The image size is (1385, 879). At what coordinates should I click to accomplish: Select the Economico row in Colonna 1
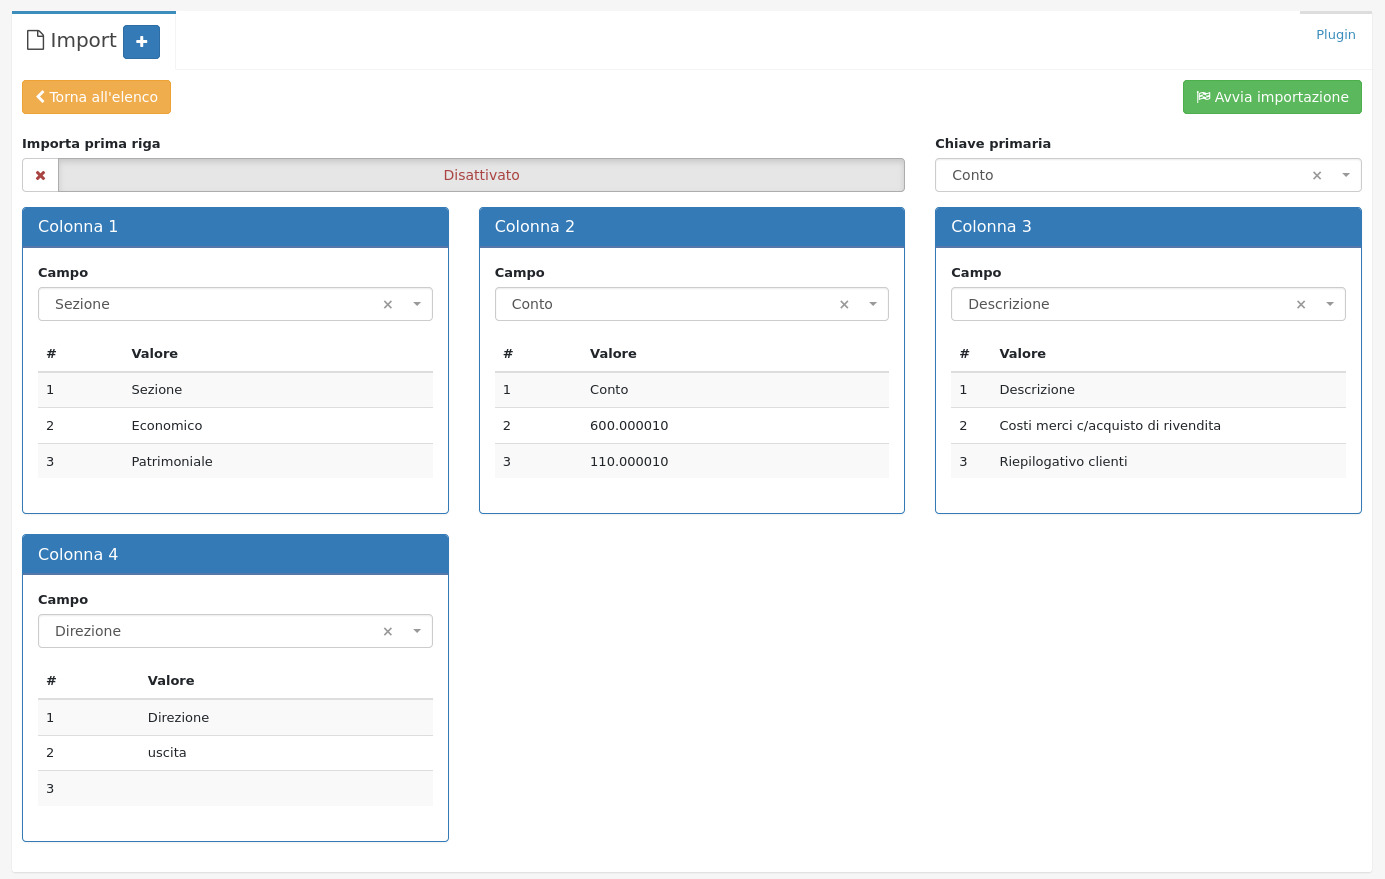pyautogui.click(x=166, y=425)
